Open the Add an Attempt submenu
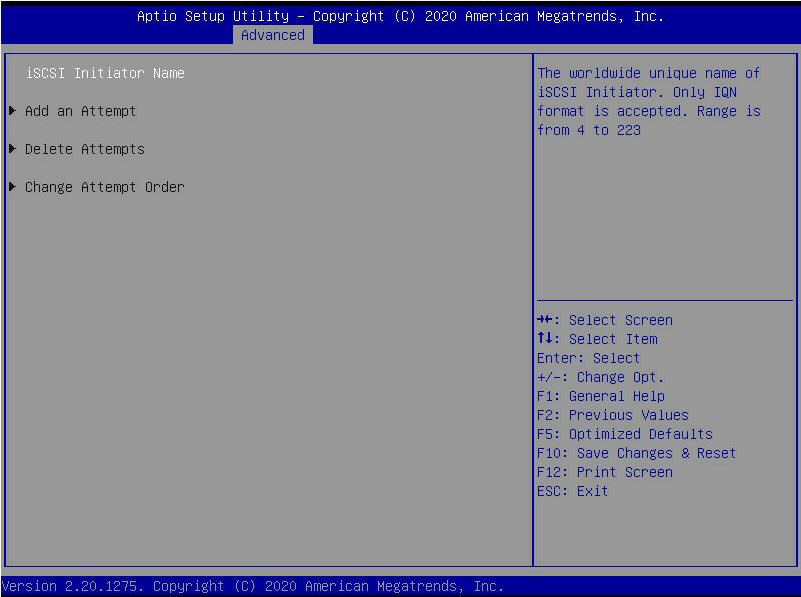 [80, 111]
